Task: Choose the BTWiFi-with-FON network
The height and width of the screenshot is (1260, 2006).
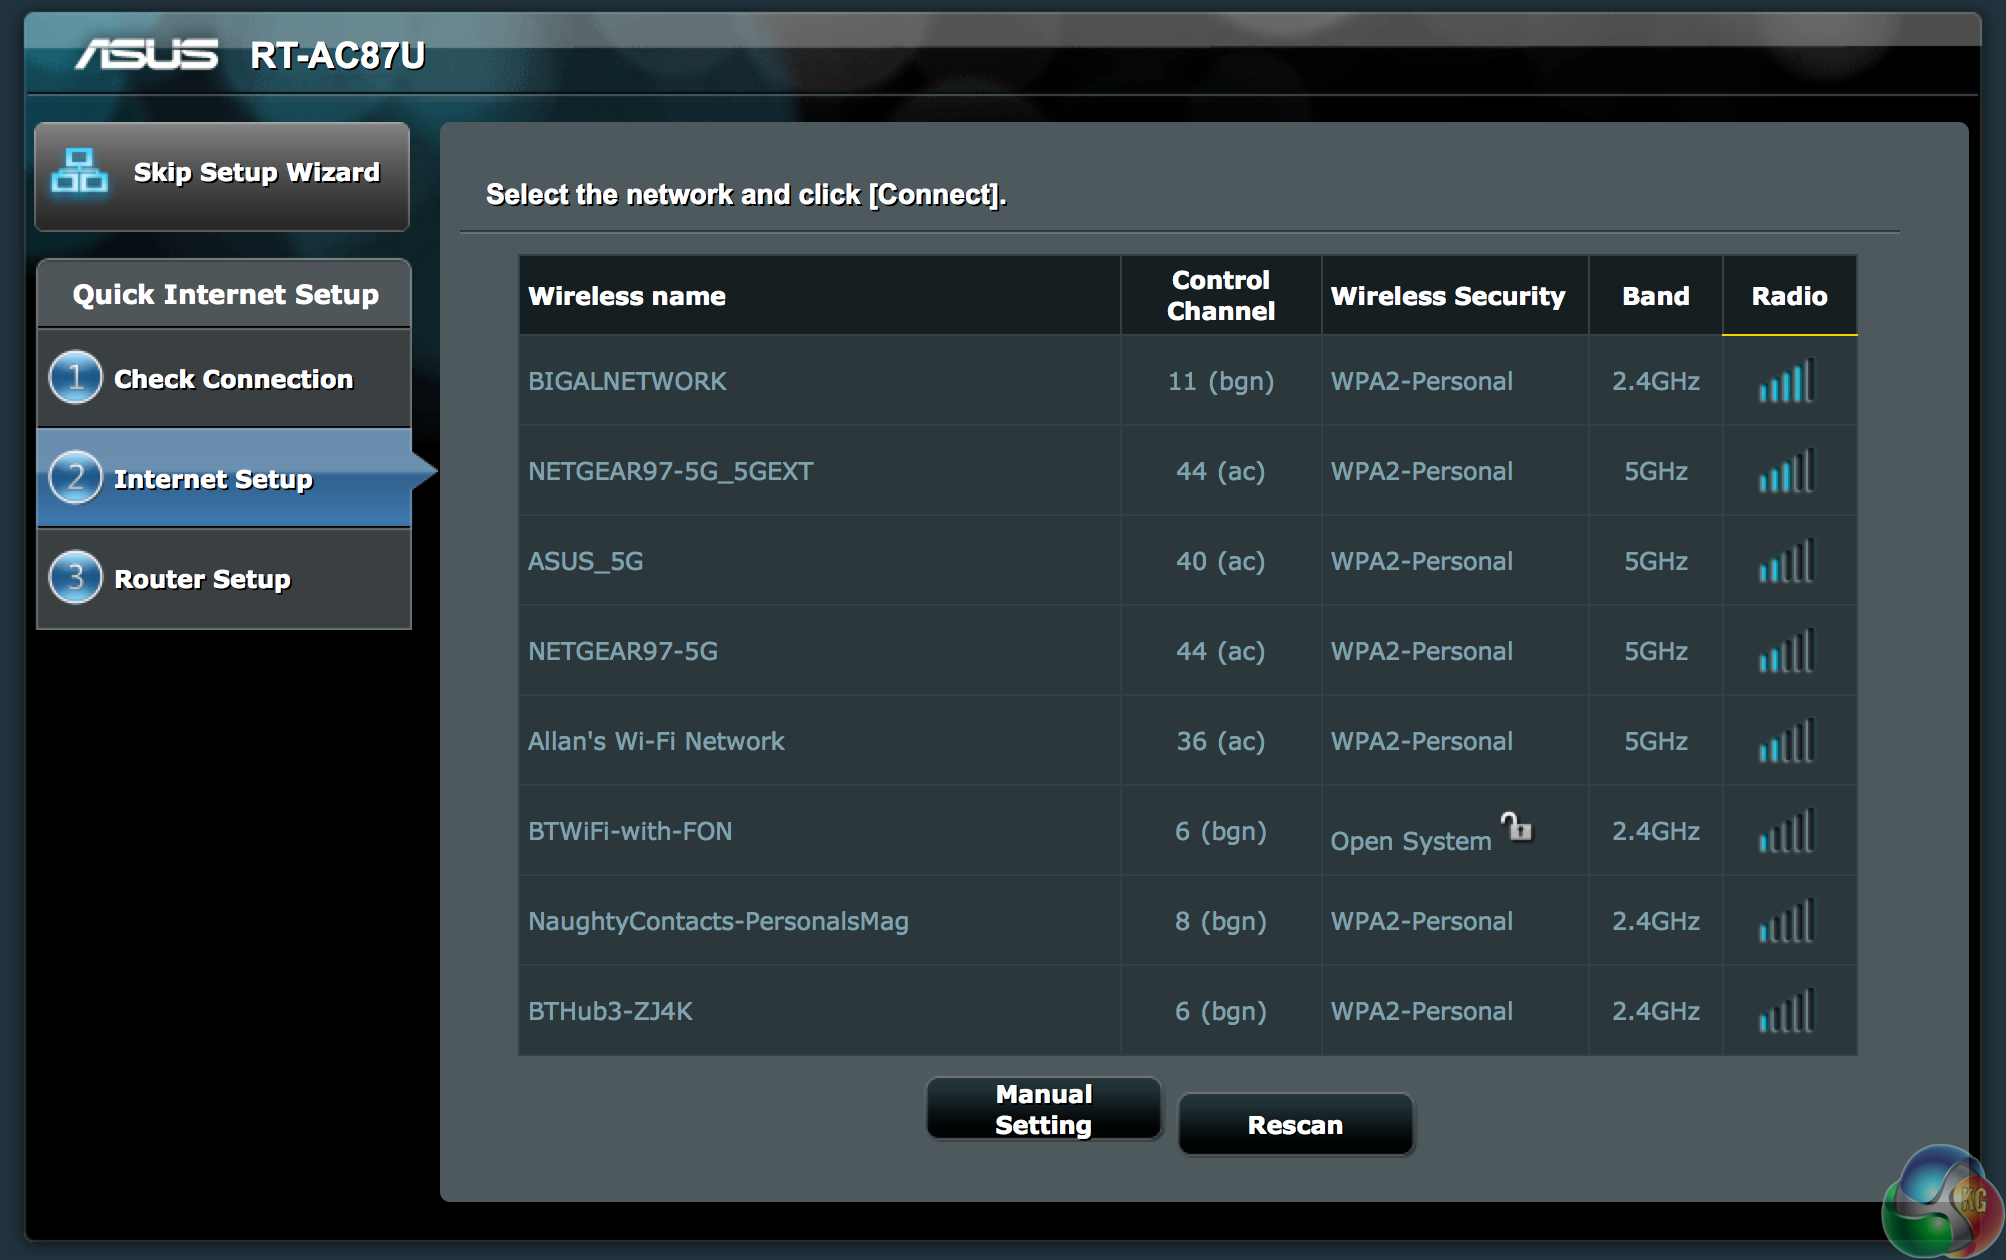Action: pyautogui.click(x=630, y=831)
